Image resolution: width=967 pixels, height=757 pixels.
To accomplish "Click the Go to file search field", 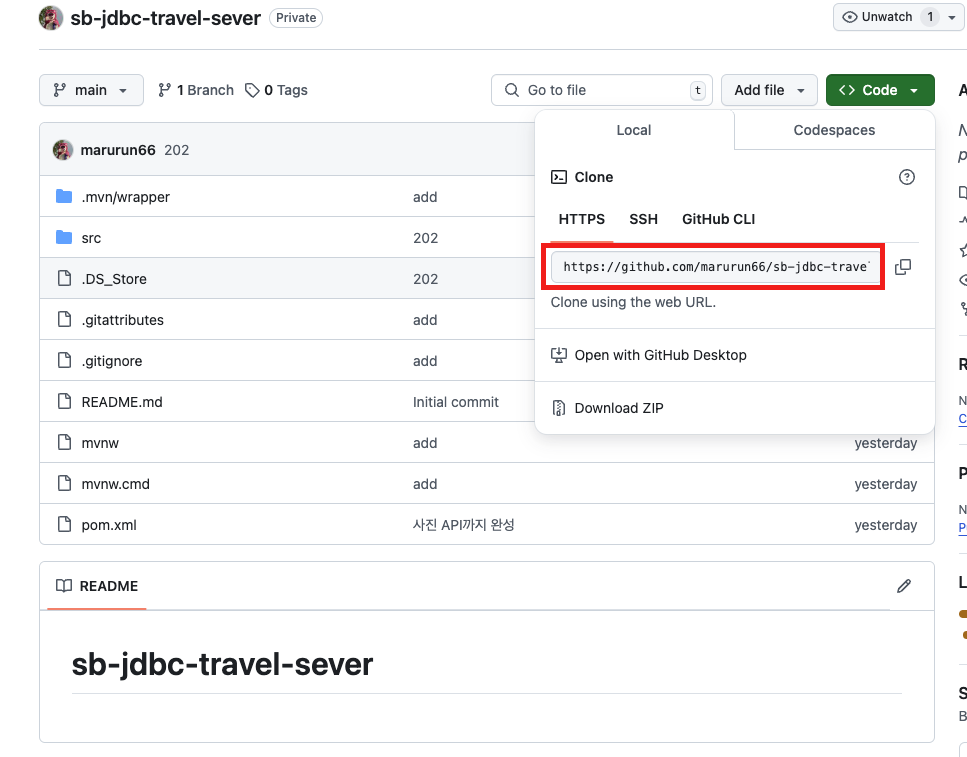I will (x=602, y=90).
